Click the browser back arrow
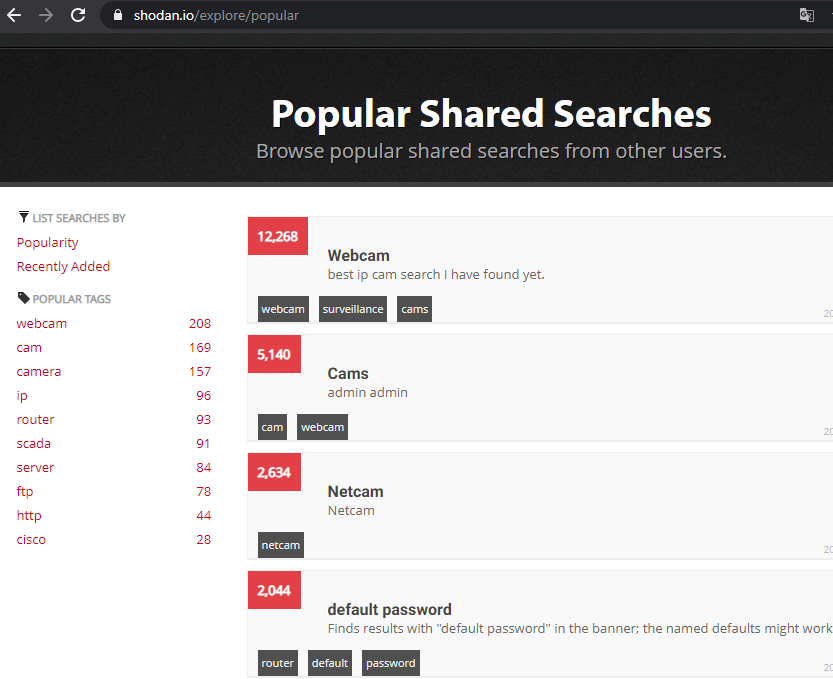Viewport: 833px width, 679px height. 13,15
